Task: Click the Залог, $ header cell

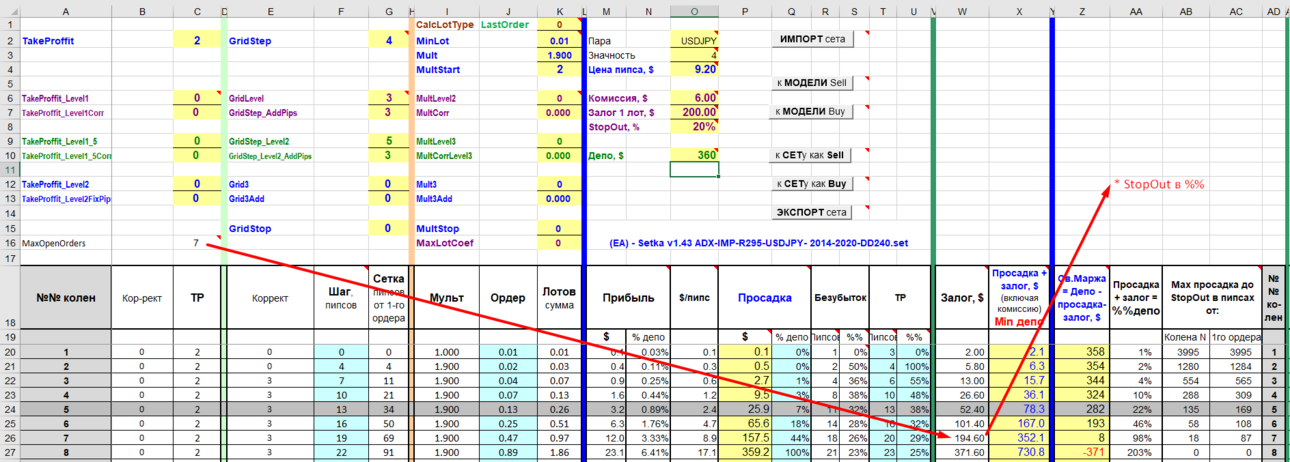Action: (x=962, y=298)
